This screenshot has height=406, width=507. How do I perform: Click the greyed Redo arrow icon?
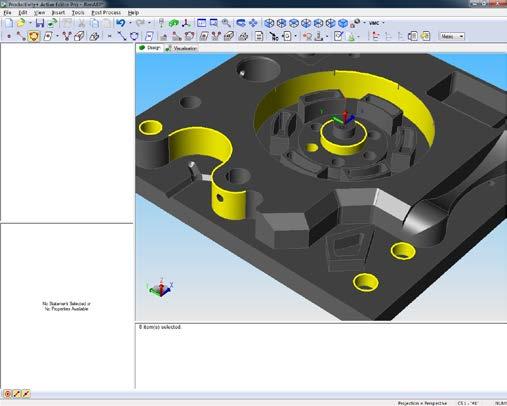[140, 23]
